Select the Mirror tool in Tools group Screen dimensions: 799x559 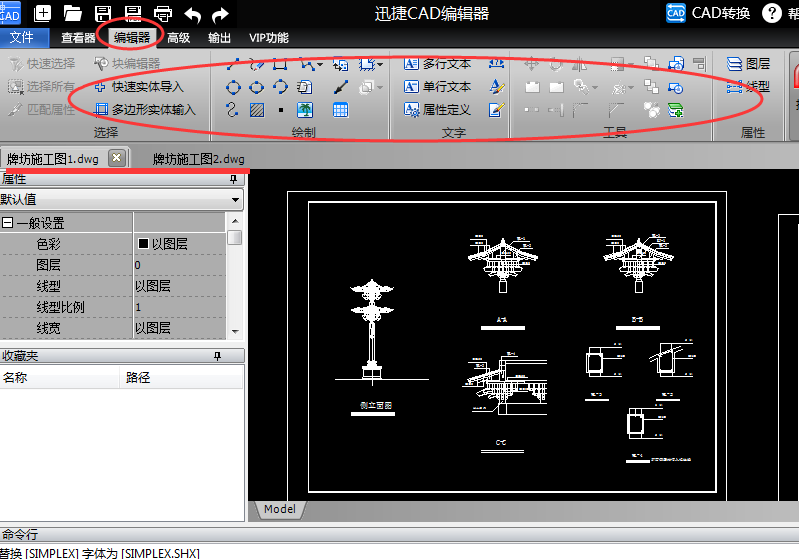[x=579, y=64]
